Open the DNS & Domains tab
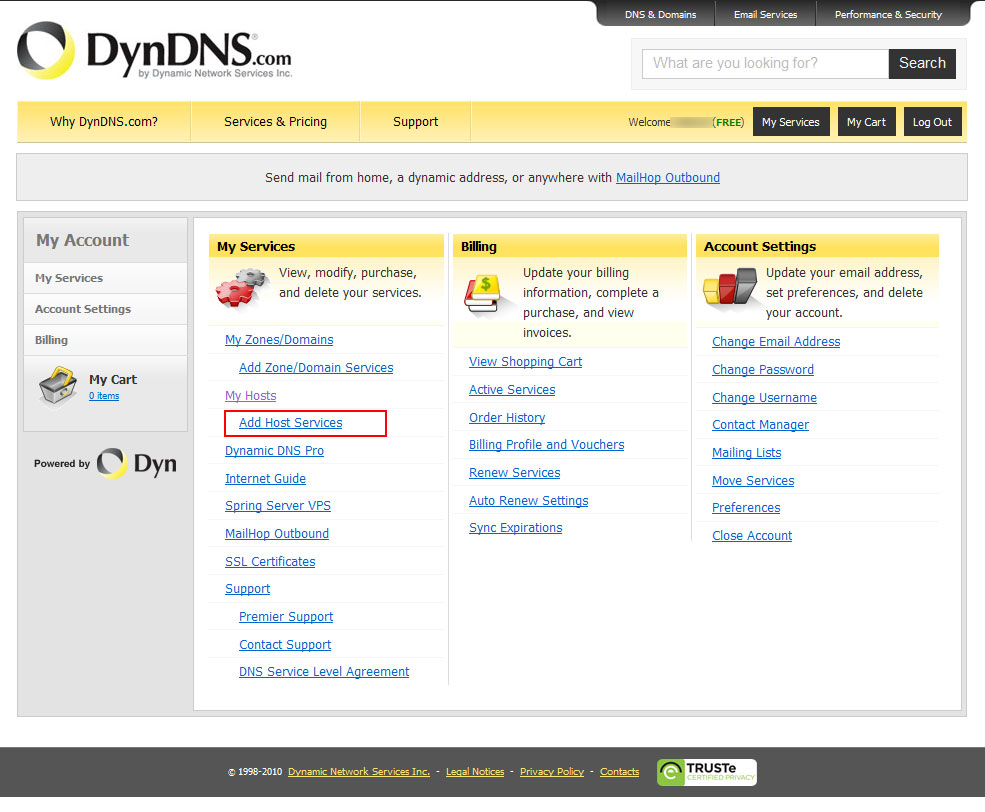This screenshot has height=812, width=985. pyautogui.click(x=660, y=14)
